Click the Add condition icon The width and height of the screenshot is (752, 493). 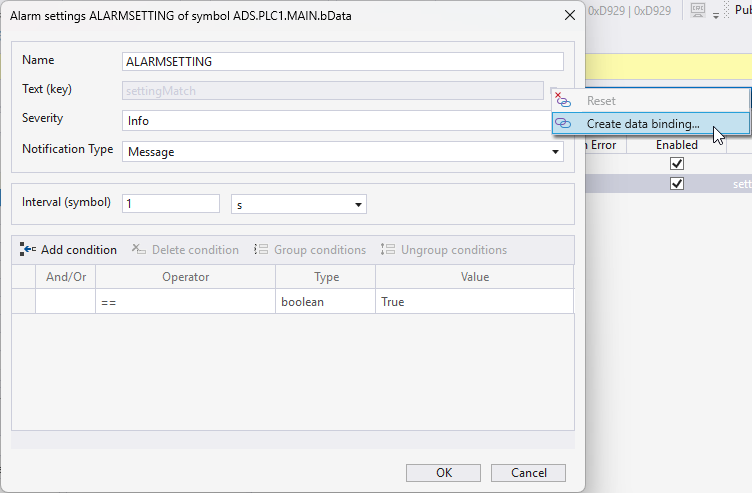click(27, 249)
